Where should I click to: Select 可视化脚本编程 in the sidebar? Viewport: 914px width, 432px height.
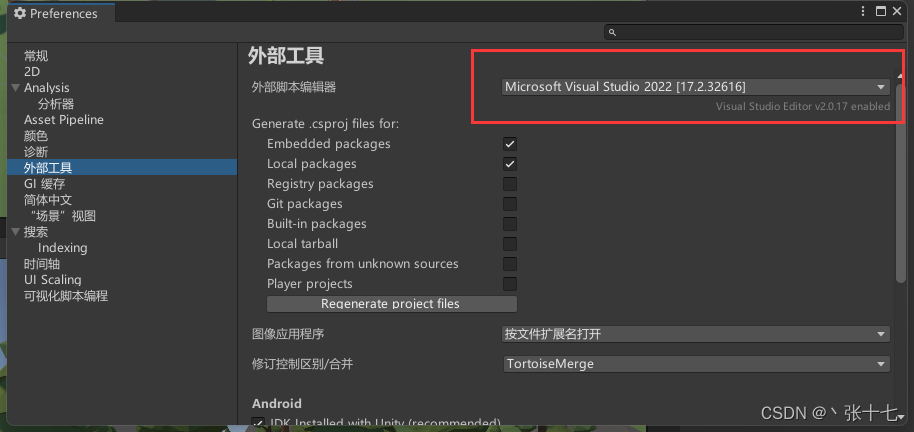66,296
